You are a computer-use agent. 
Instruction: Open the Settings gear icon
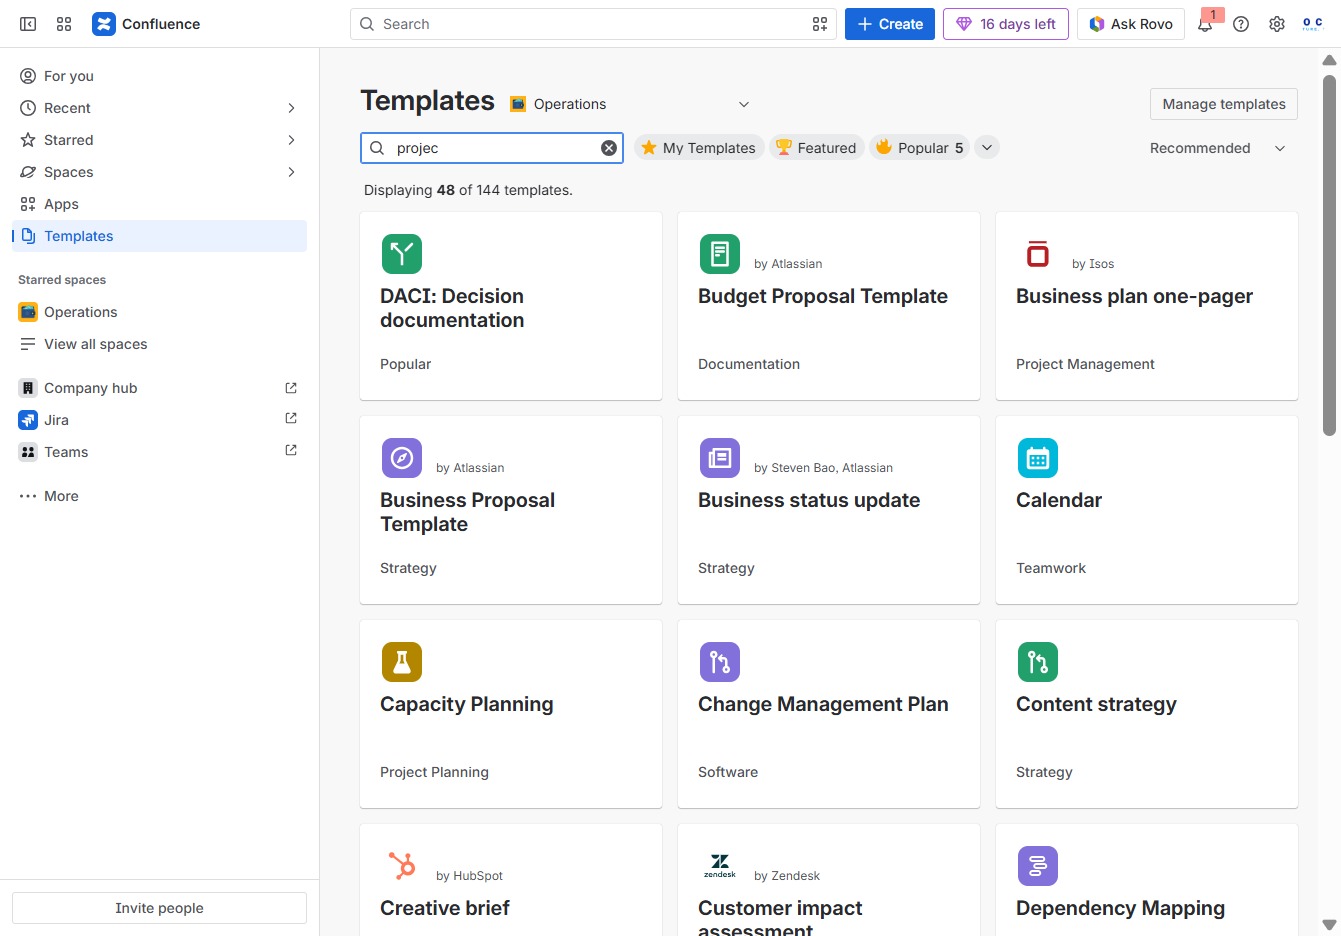pos(1277,24)
